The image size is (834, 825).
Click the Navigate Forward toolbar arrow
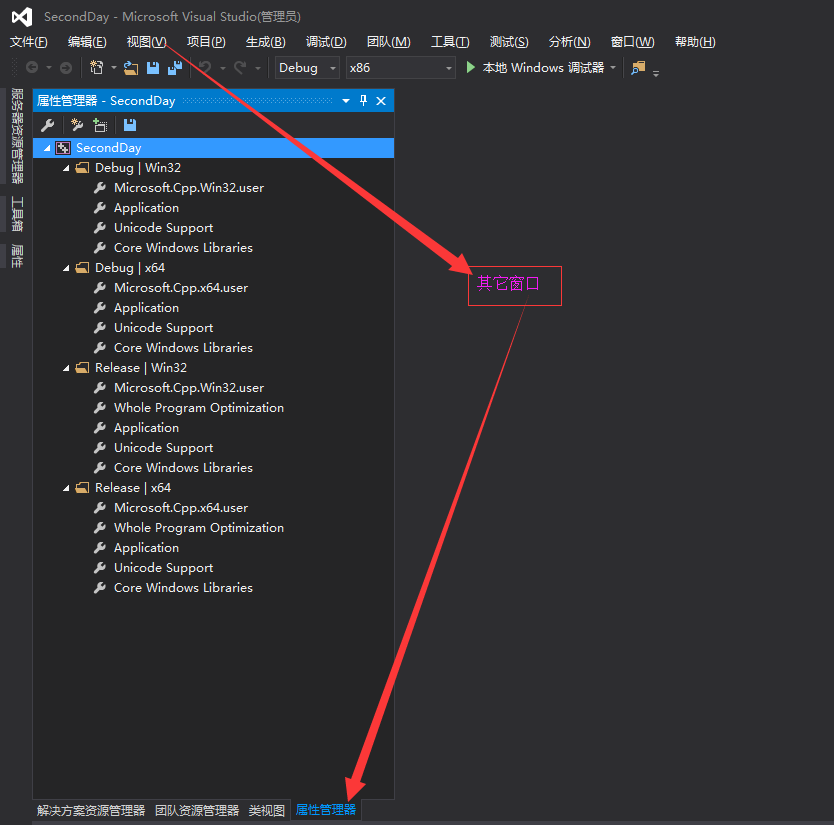pyautogui.click(x=66, y=68)
